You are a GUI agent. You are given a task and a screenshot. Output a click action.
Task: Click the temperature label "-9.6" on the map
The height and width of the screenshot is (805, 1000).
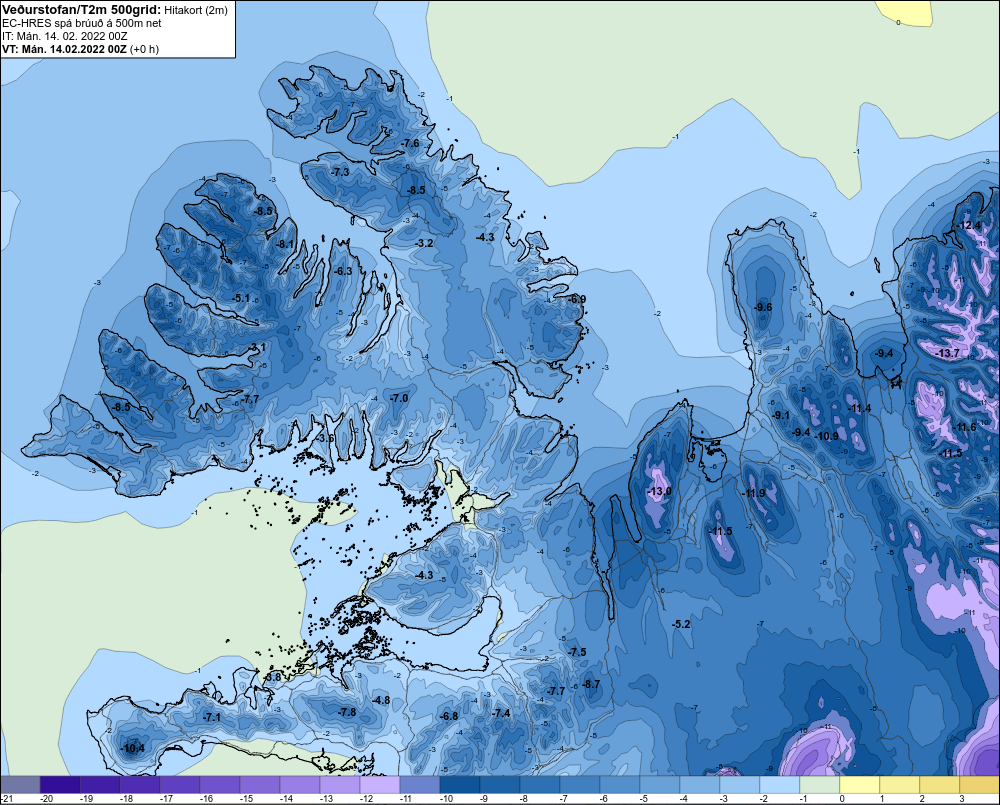coord(763,307)
